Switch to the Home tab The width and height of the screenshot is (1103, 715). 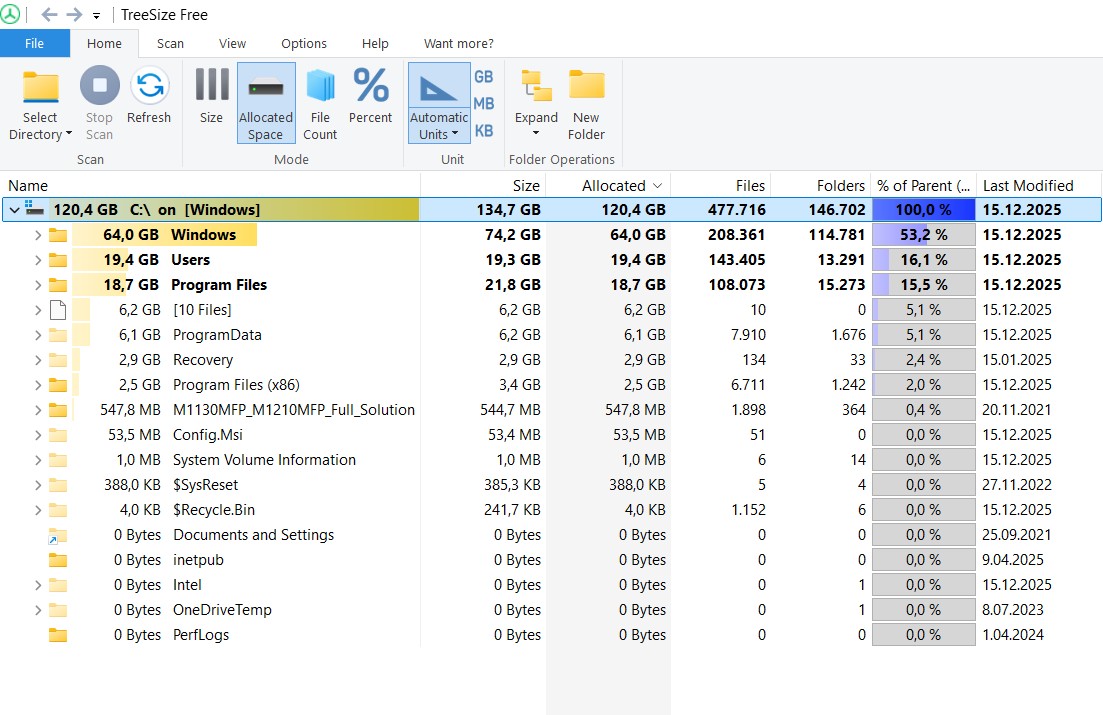[x=104, y=43]
